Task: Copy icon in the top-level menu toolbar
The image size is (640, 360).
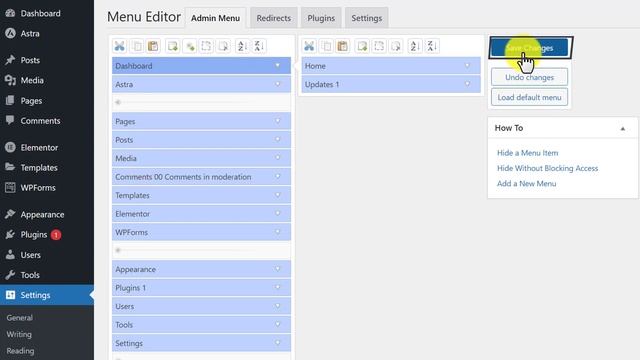Action: coord(137,46)
